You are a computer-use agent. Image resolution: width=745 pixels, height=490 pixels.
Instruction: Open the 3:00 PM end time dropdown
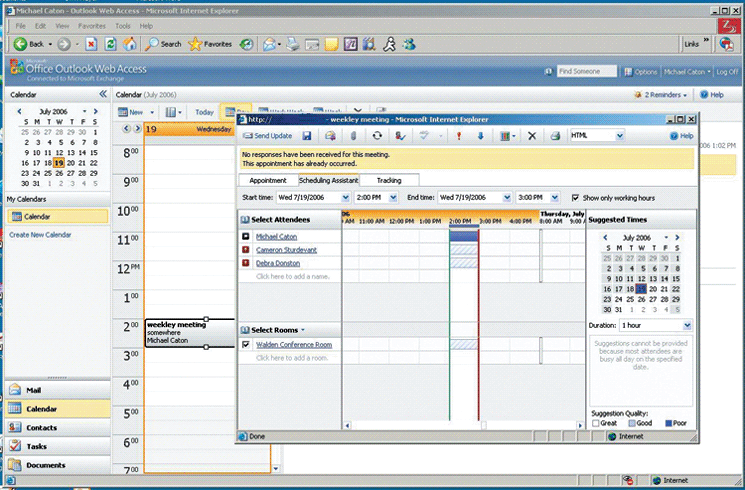554,198
